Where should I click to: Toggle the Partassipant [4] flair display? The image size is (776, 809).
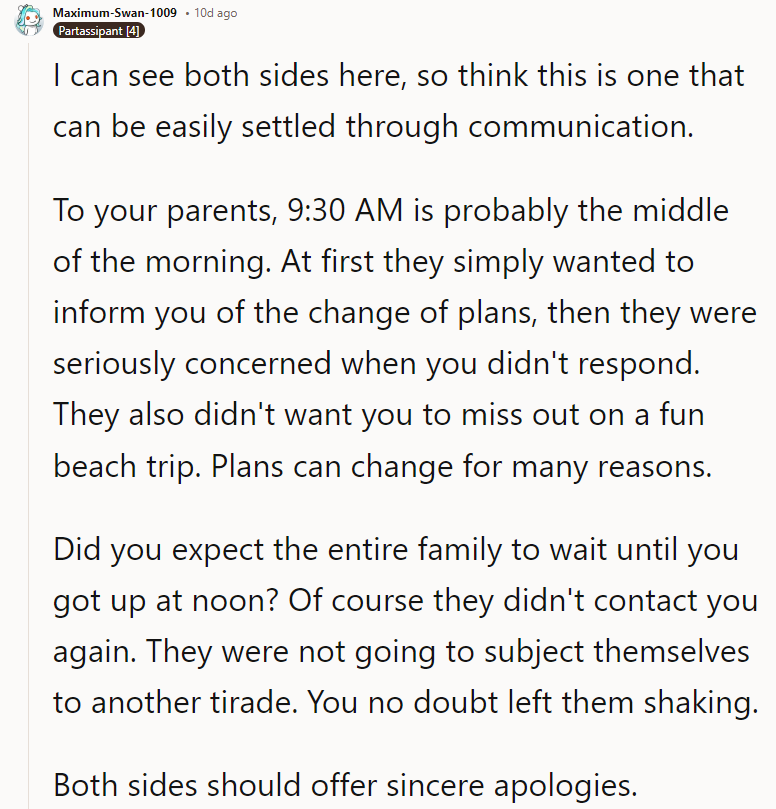click(98, 31)
